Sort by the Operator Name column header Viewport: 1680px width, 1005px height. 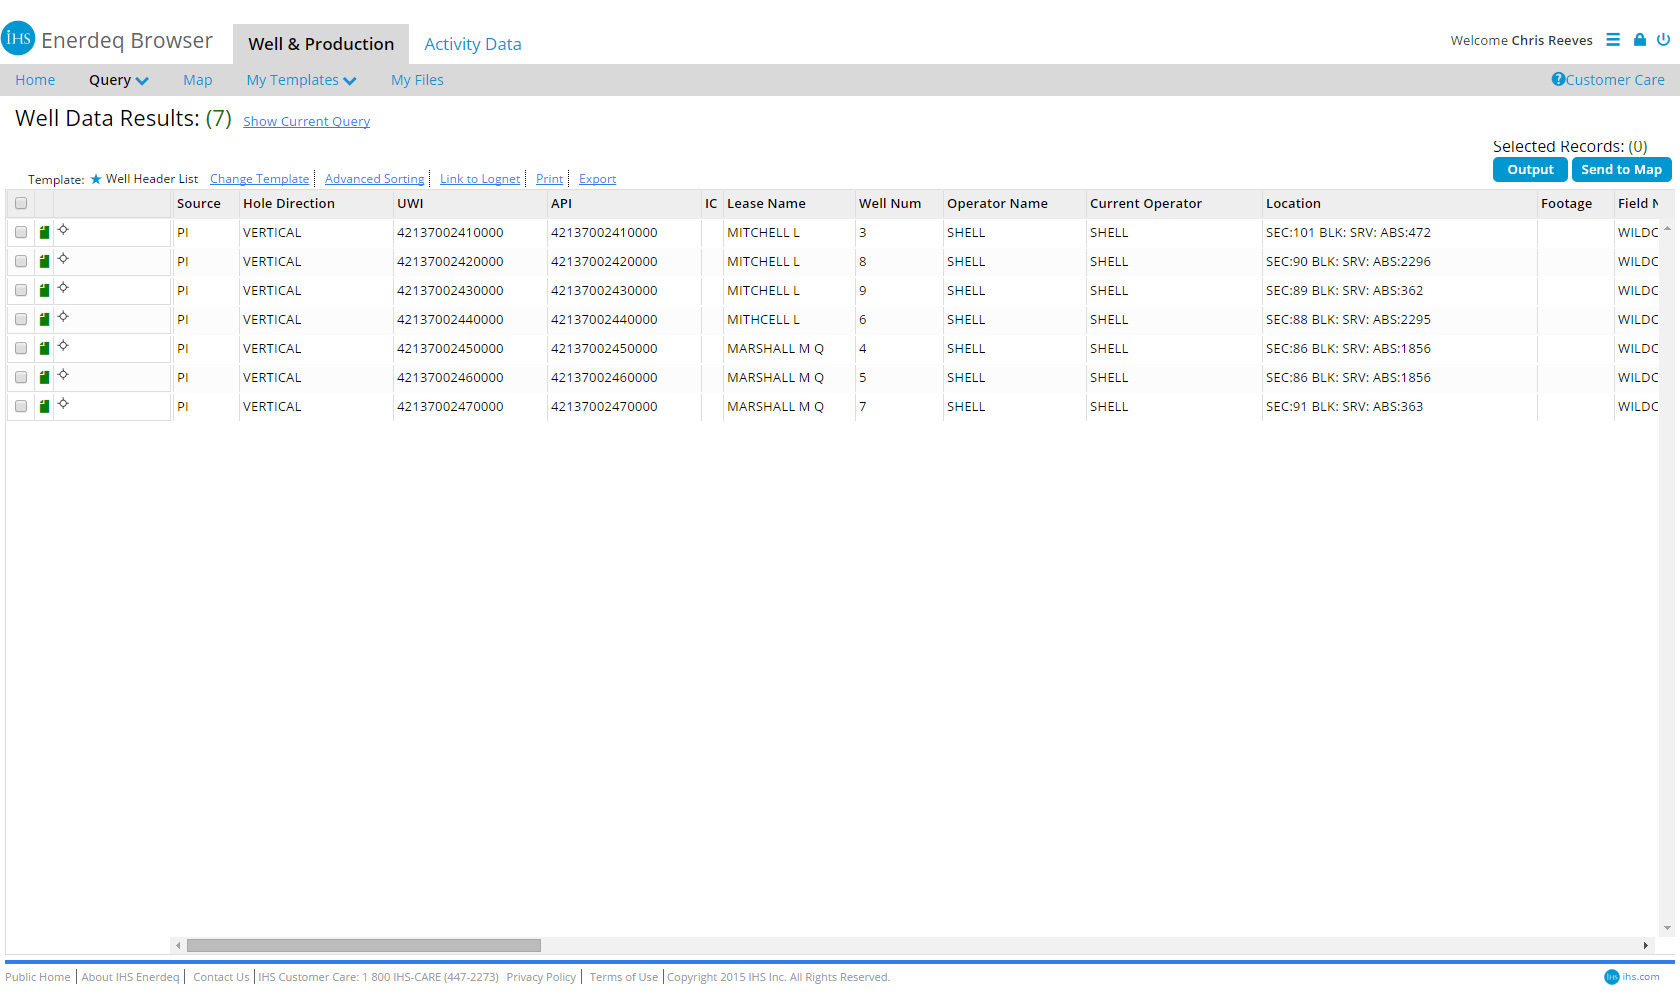pos(997,203)
